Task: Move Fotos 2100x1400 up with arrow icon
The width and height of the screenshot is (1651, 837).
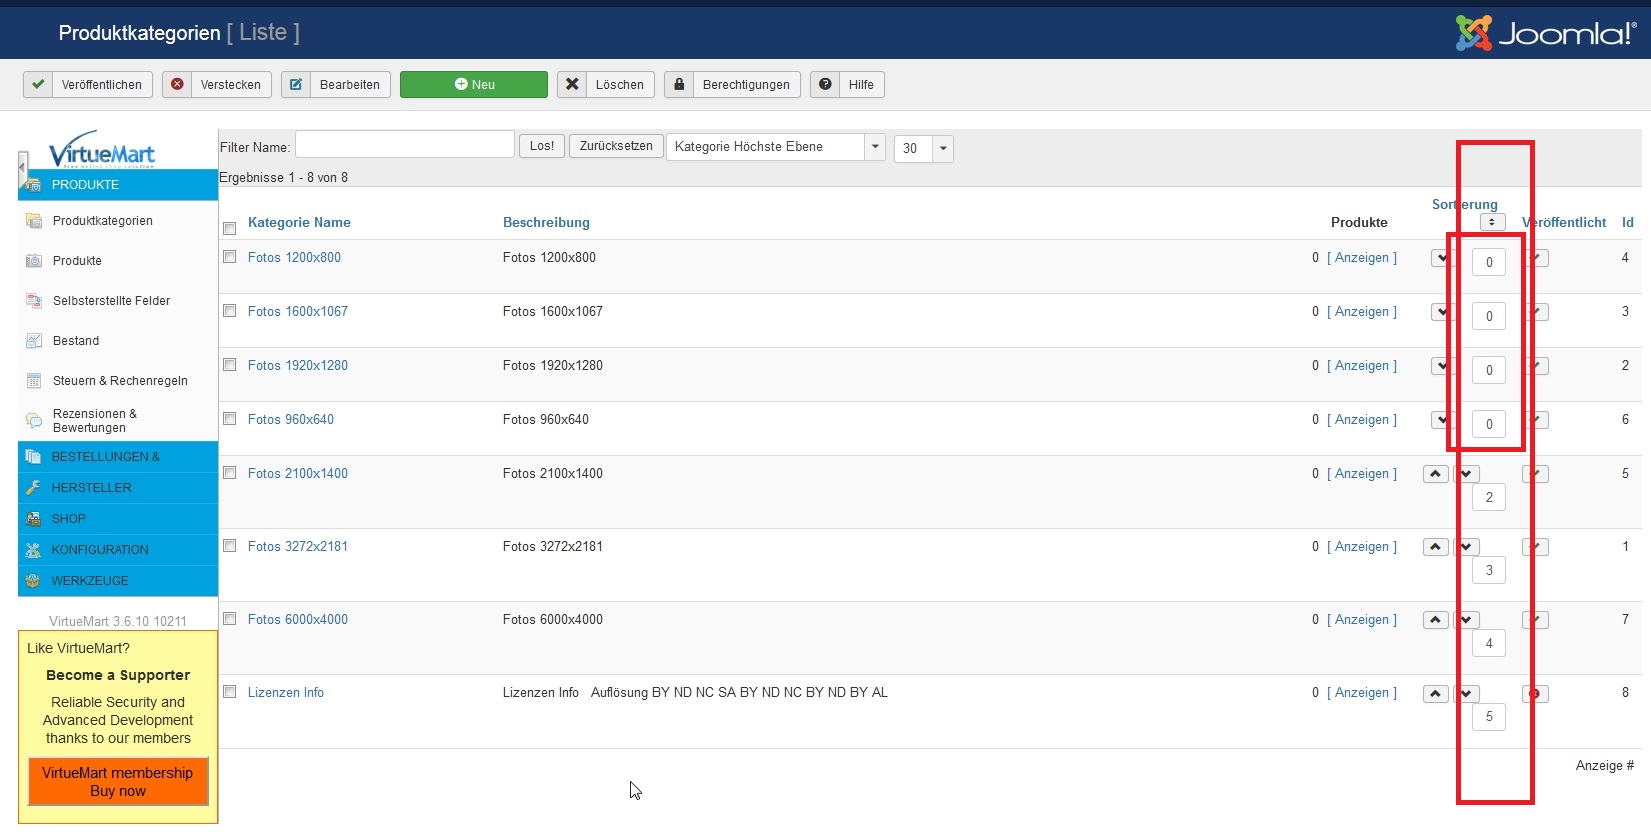Action: [1435, 474]
